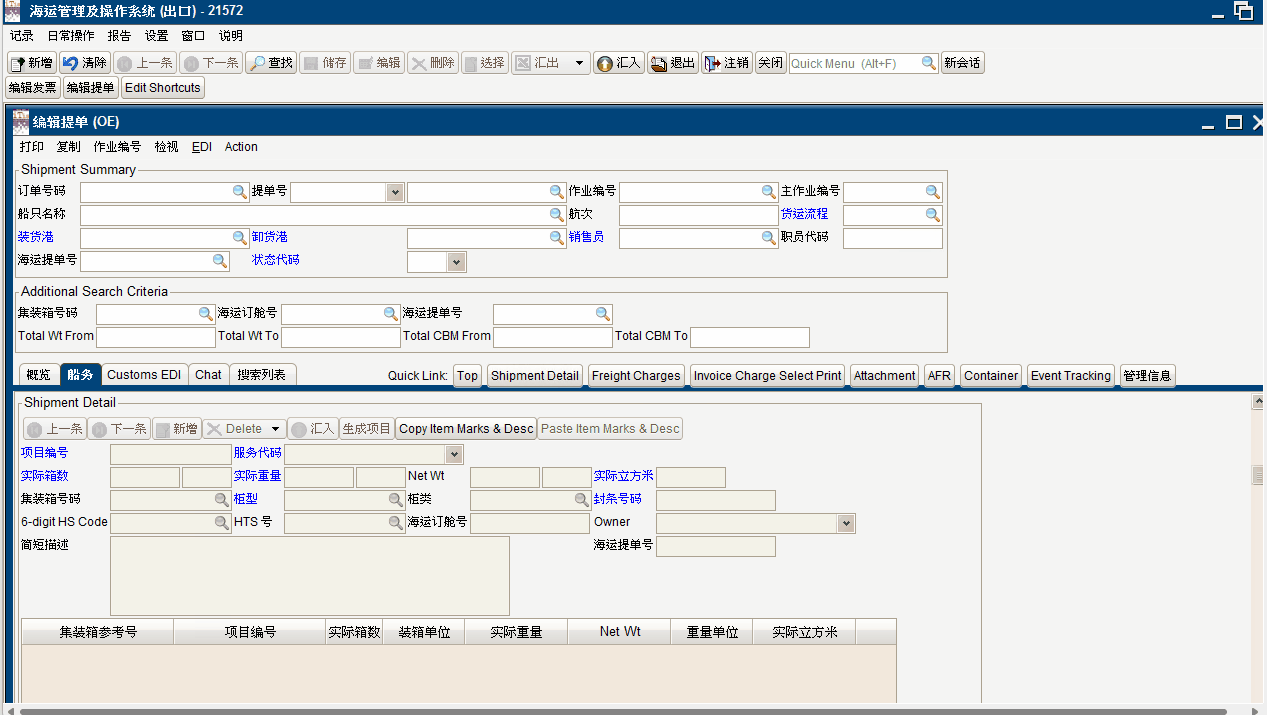The image size is (1267, 715).
Task: Click lookup magnifier in 船只名称 field
Action: click(557, 215)
